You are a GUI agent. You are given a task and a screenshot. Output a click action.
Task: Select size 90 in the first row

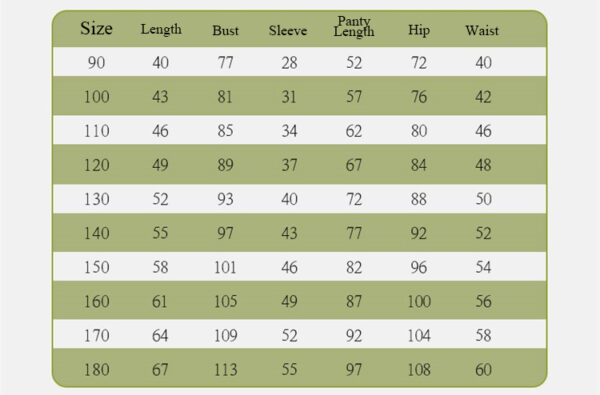[x=96, y=62]
